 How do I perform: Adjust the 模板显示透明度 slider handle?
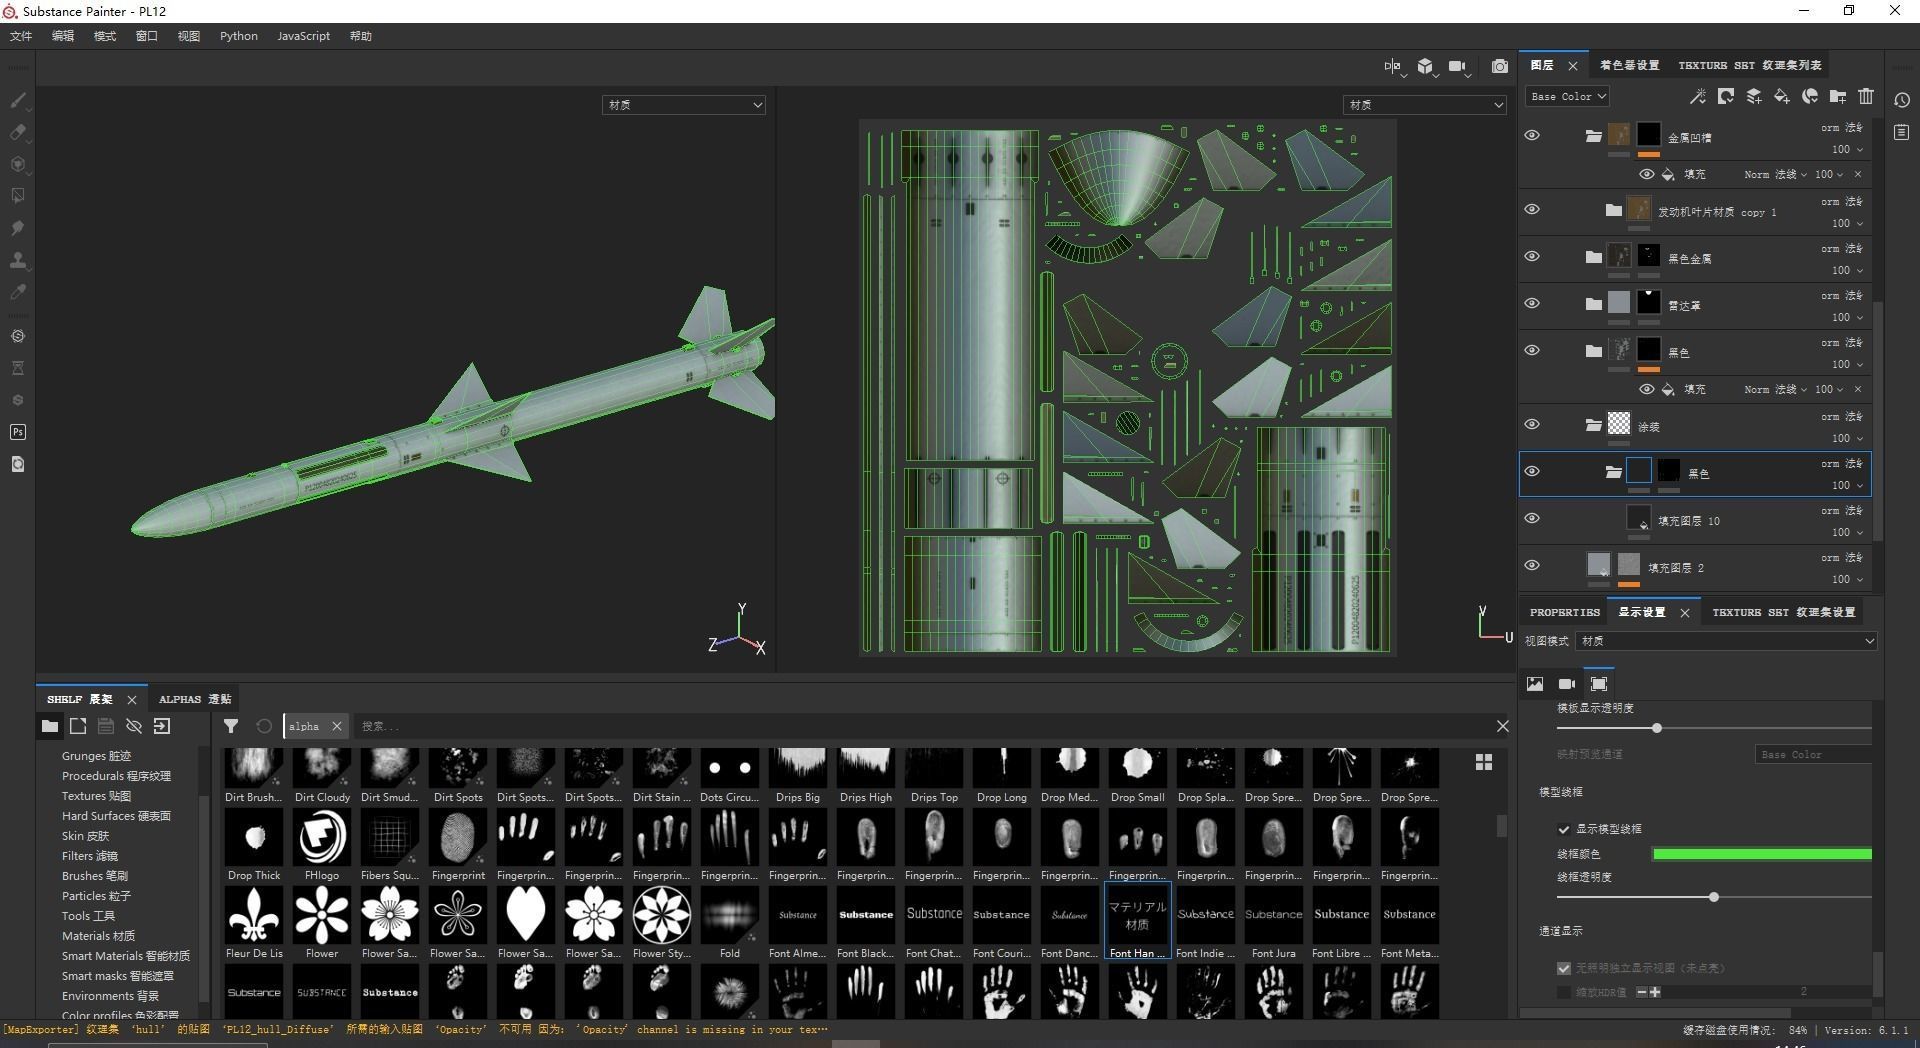(x=1657, y=728)
